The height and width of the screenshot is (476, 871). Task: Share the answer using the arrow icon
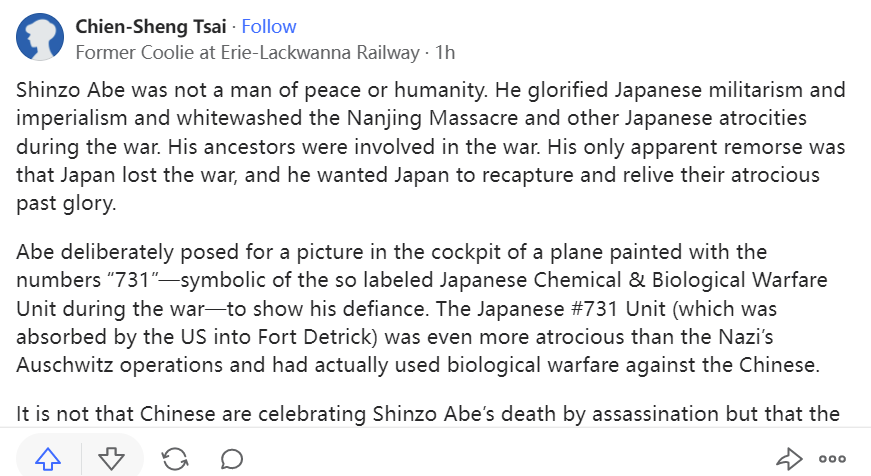[x=790, y=458]
